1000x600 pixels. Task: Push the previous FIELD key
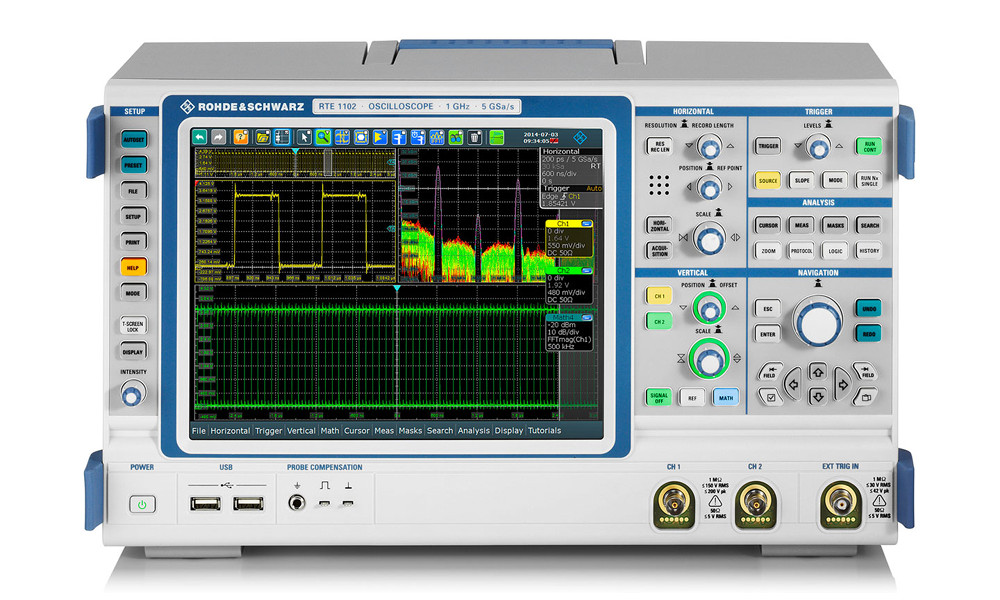pos(770,372)
